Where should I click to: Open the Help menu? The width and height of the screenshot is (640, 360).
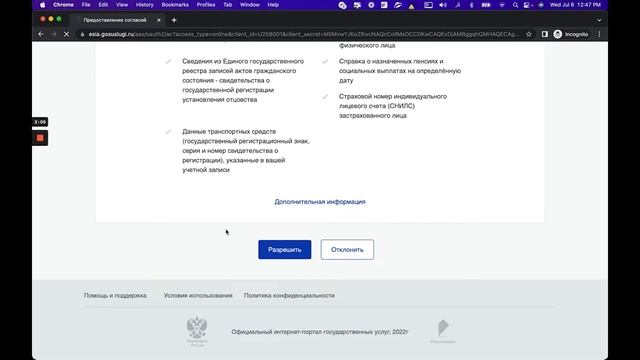[x=273, y=5]
